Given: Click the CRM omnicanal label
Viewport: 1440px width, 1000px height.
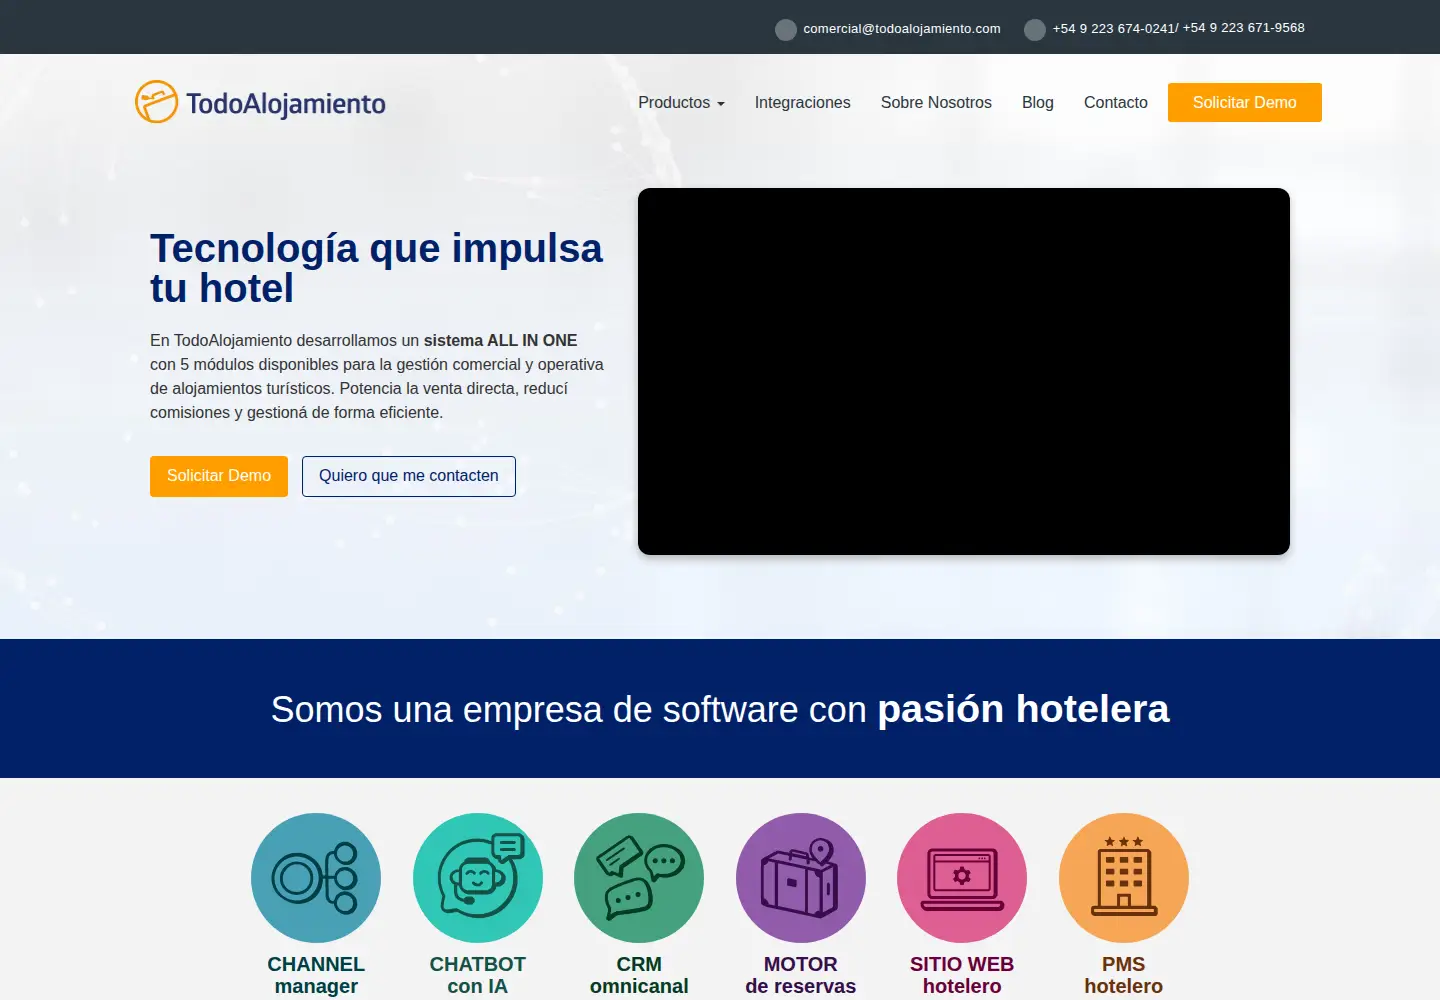Looking at the screenshot, I should click(x=639, y=975).
